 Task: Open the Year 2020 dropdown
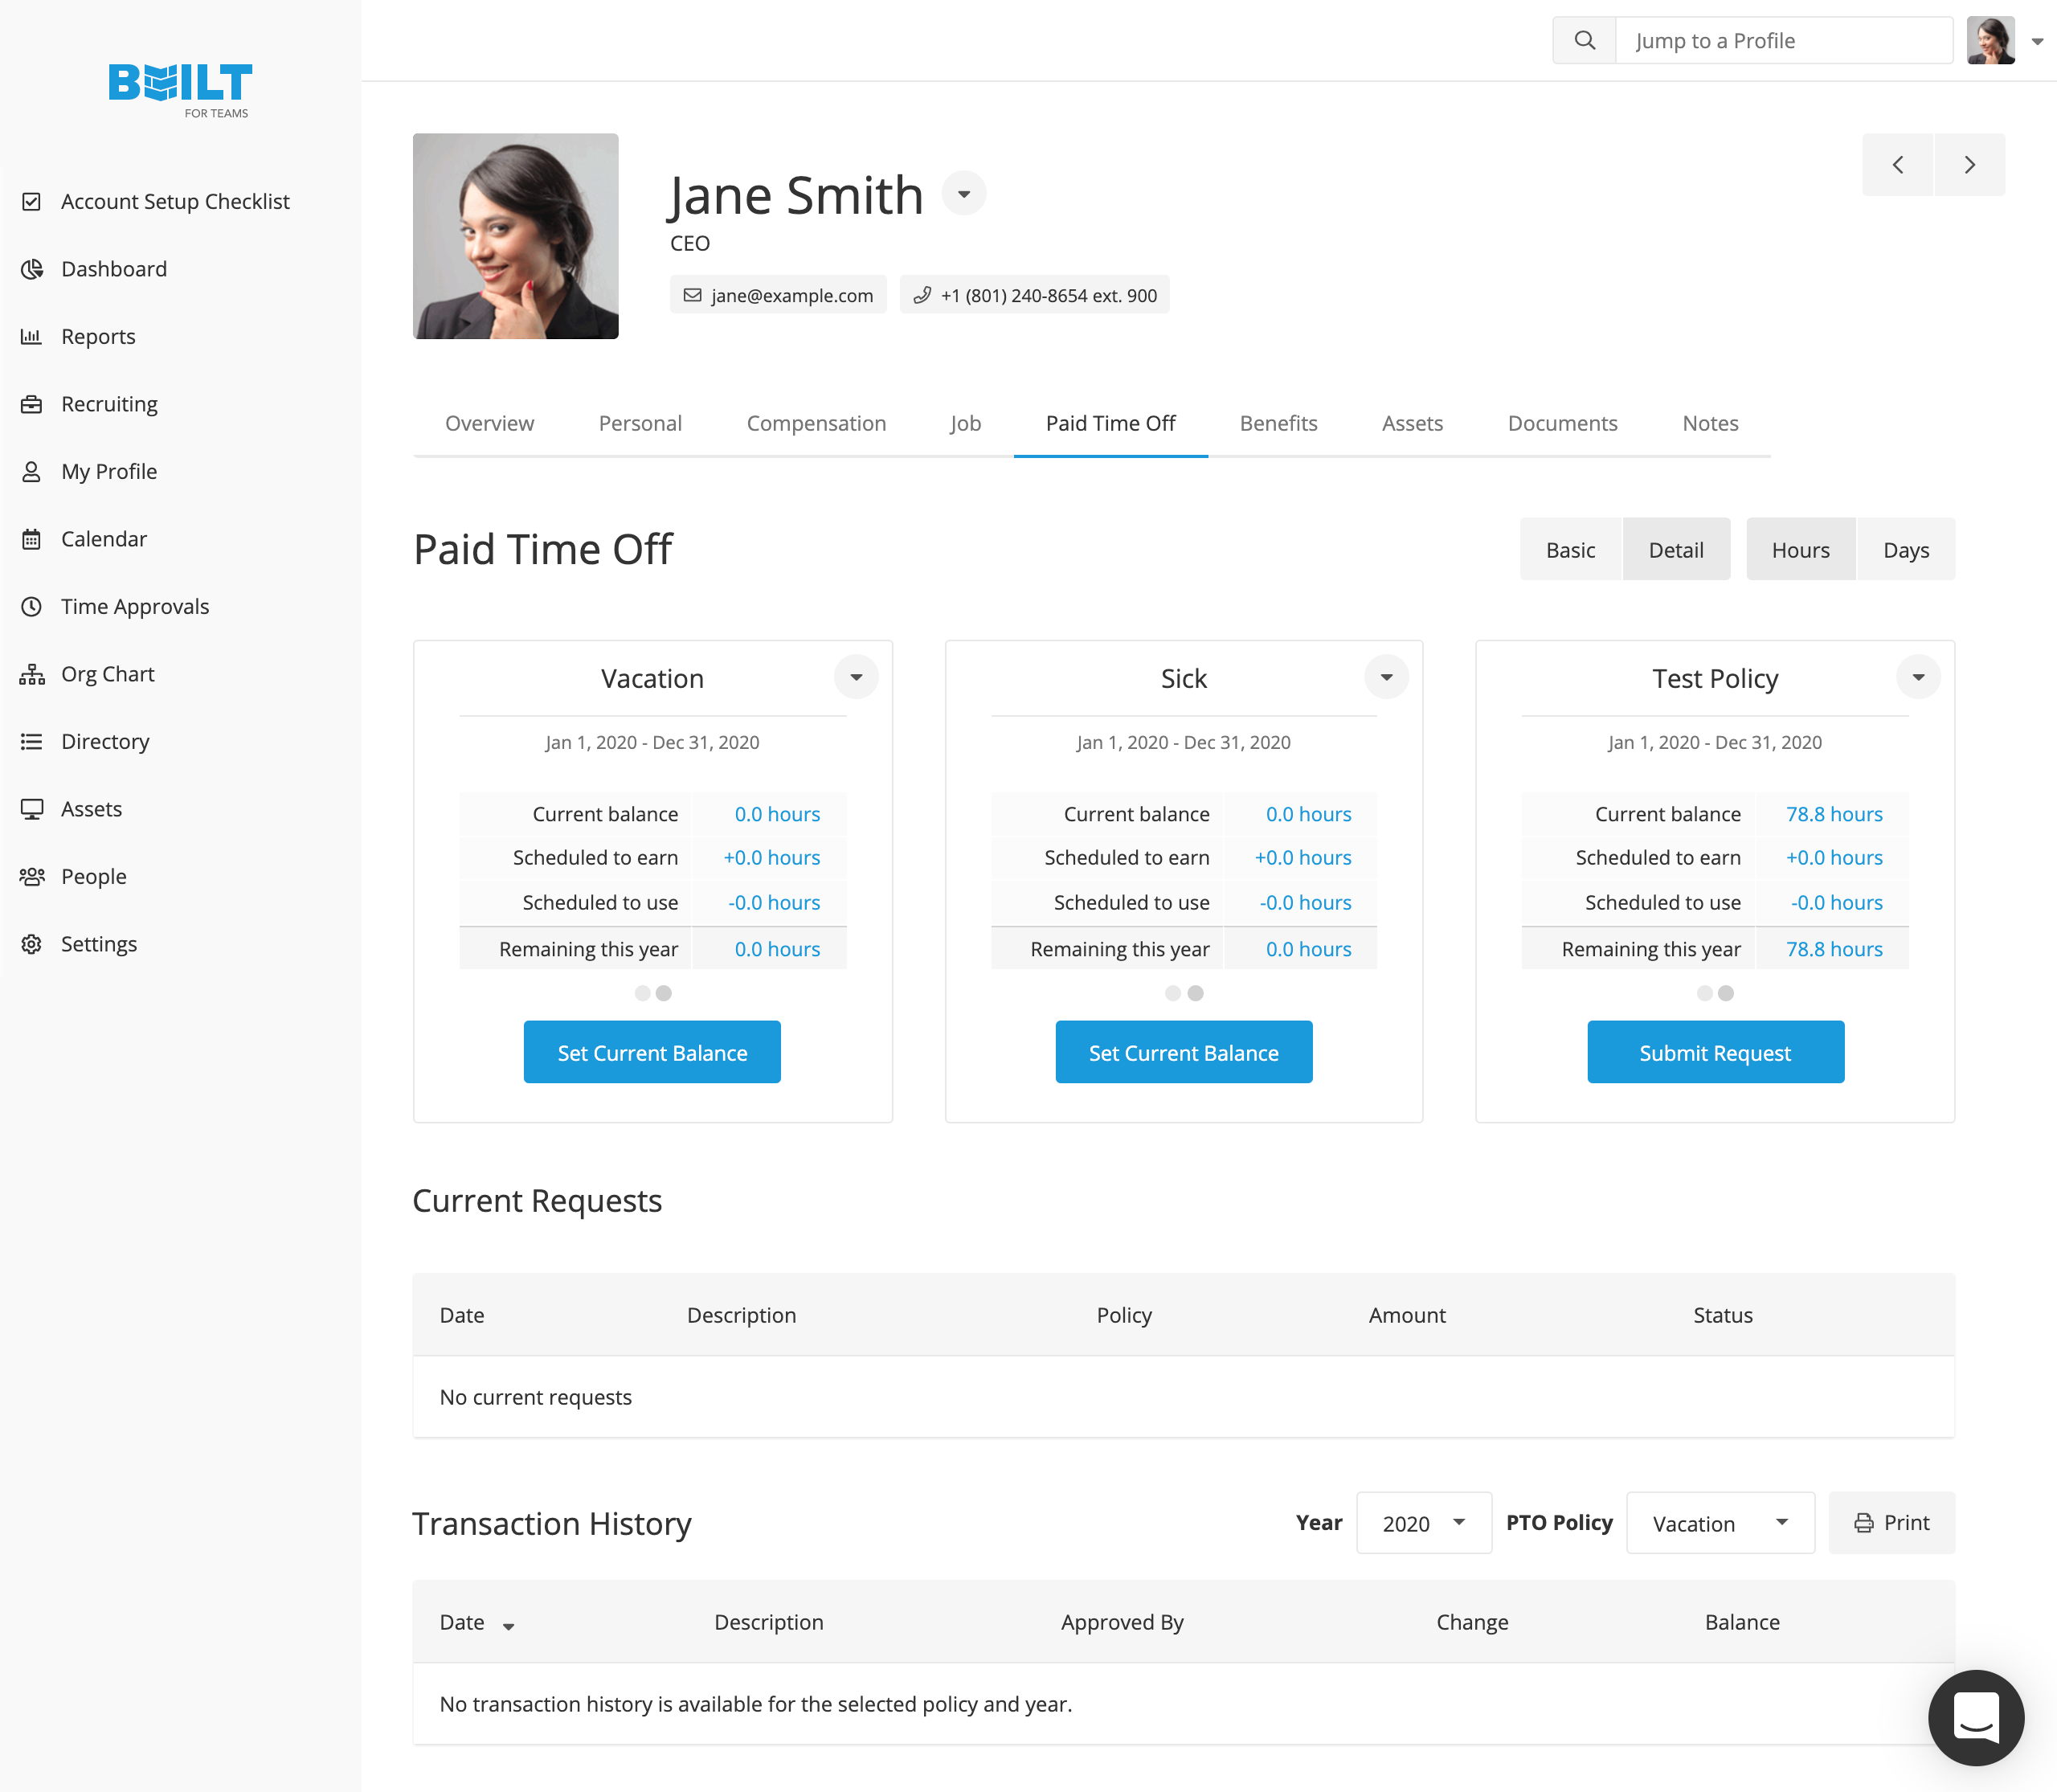pyautogui.click(x=1423, y=1523)
